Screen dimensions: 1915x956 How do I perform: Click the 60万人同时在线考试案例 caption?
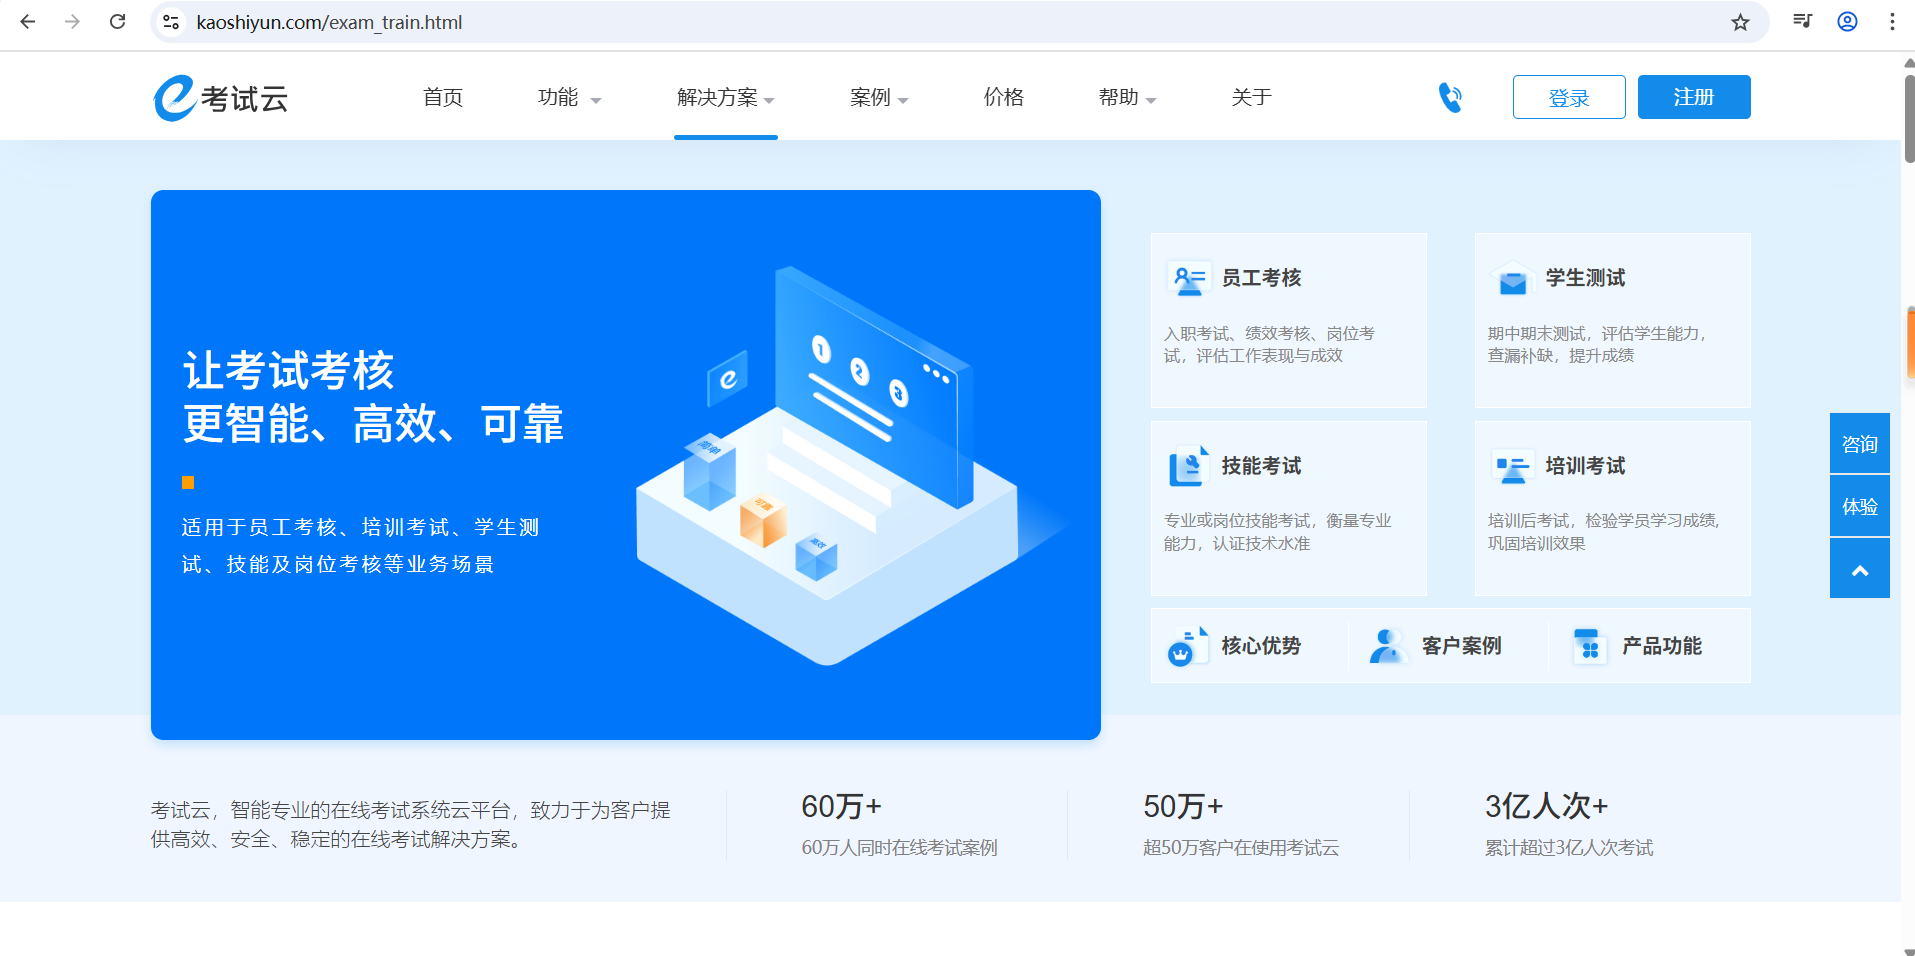pyautogui.click(x=899, y=848)
